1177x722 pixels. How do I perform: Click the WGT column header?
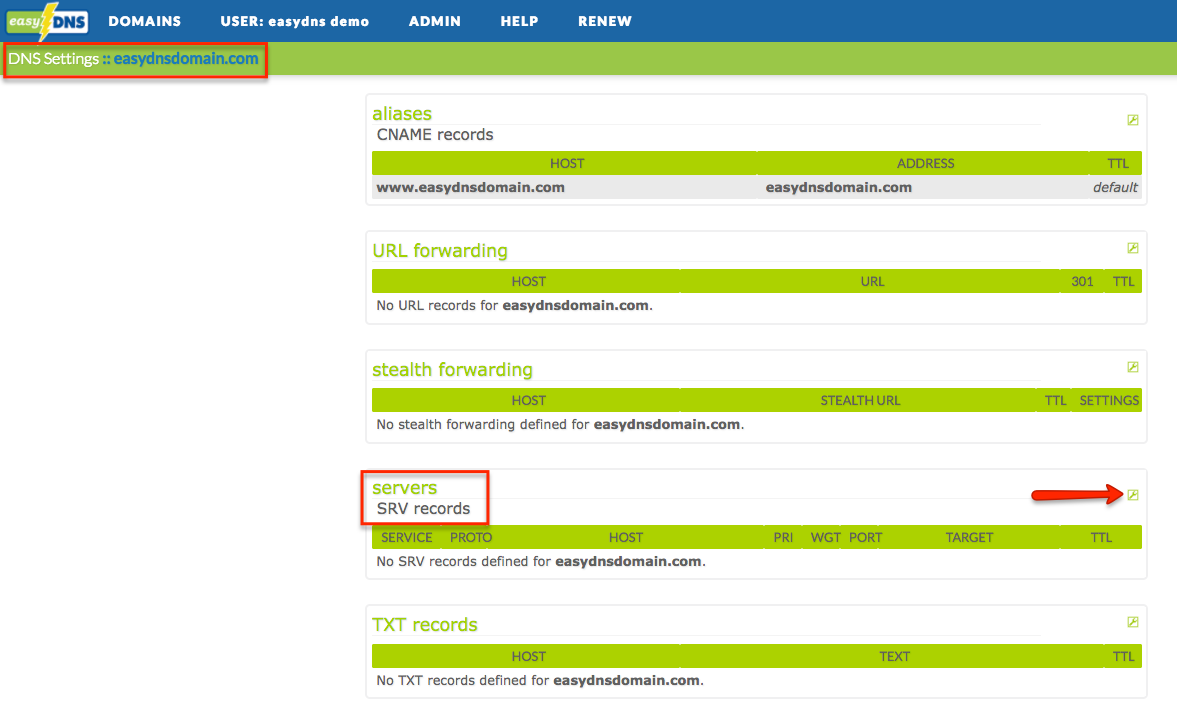click(x=825, y=537)
